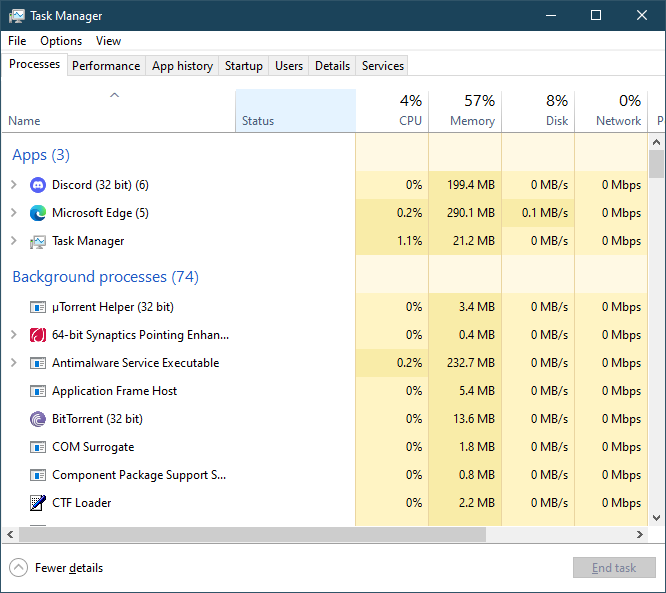The image size is (666, 593).
Task: Click the Task Manager process icon
Action: coord(38,241)
